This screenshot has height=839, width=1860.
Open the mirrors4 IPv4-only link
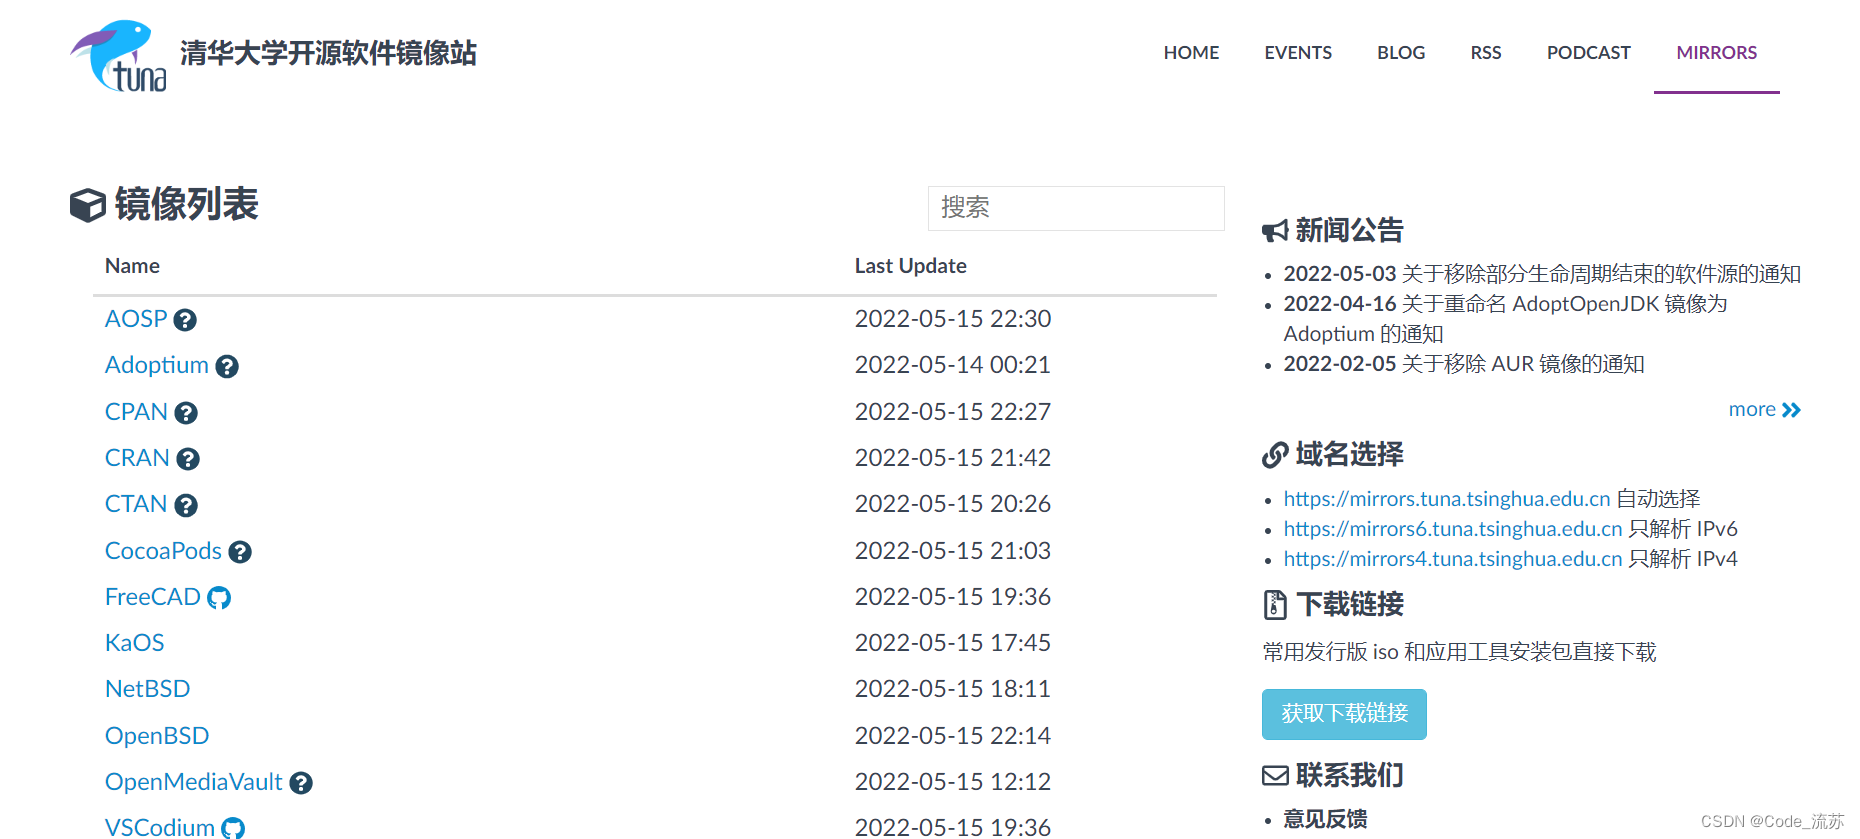(1453, 559)
